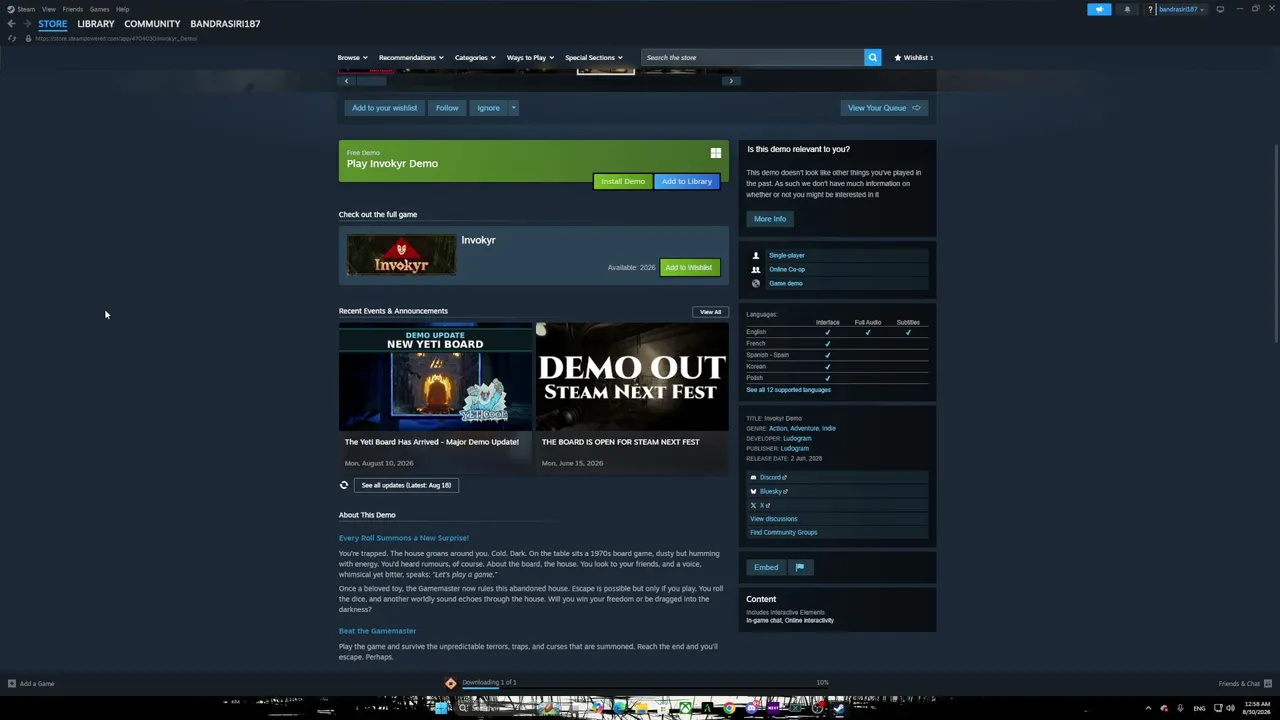1280x720 pixels.
Task: Open See all 12 supported languages link
Action: pyautogui.click(x=788, y=390)
